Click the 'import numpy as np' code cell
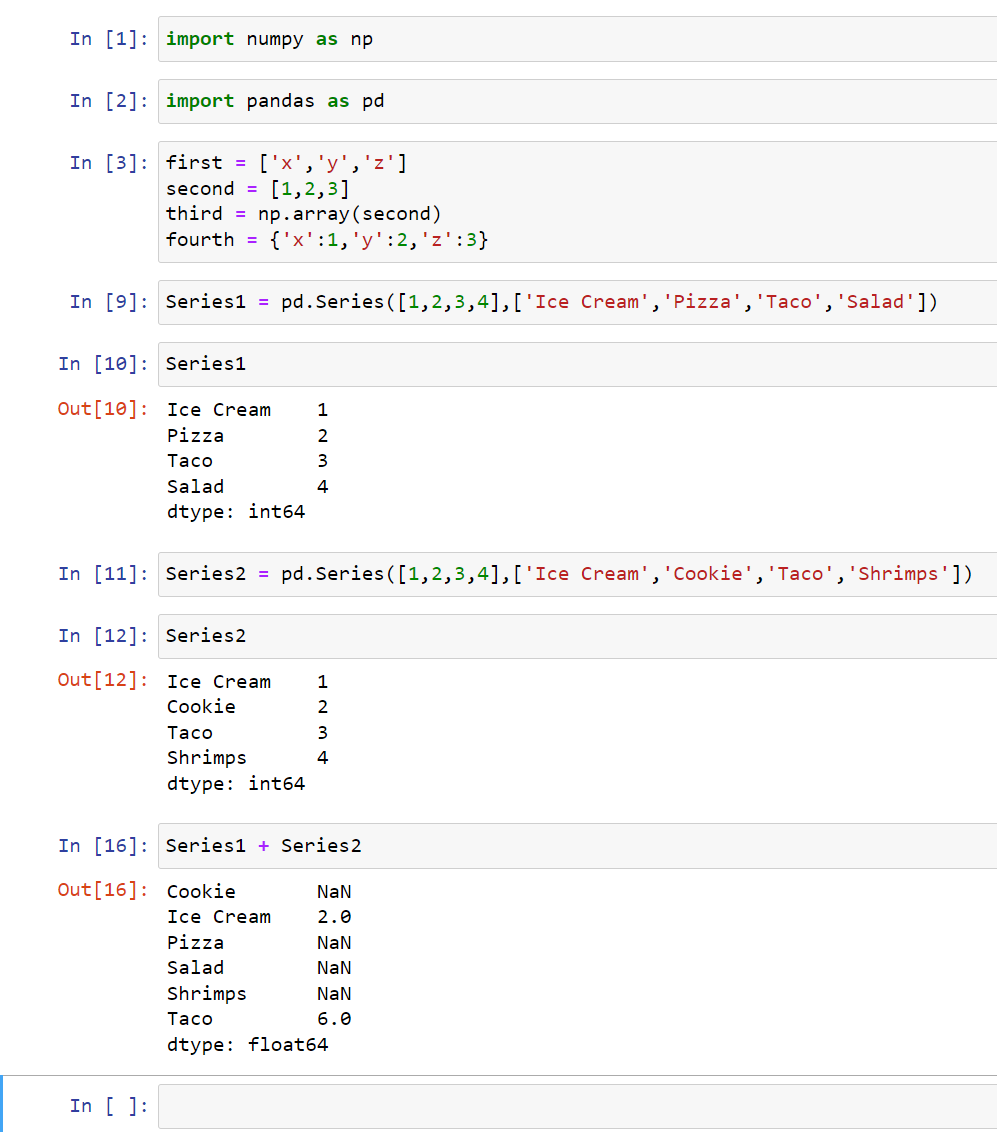 coord(578,39)
